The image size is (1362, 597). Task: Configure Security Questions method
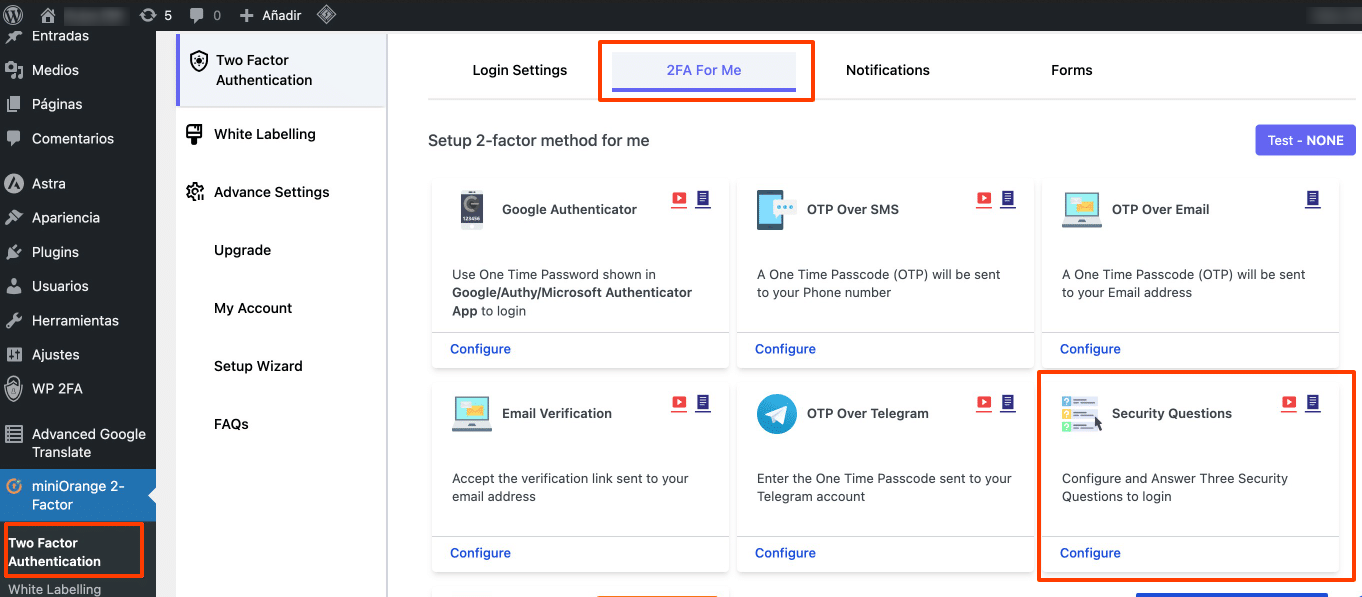point(1090,553)
